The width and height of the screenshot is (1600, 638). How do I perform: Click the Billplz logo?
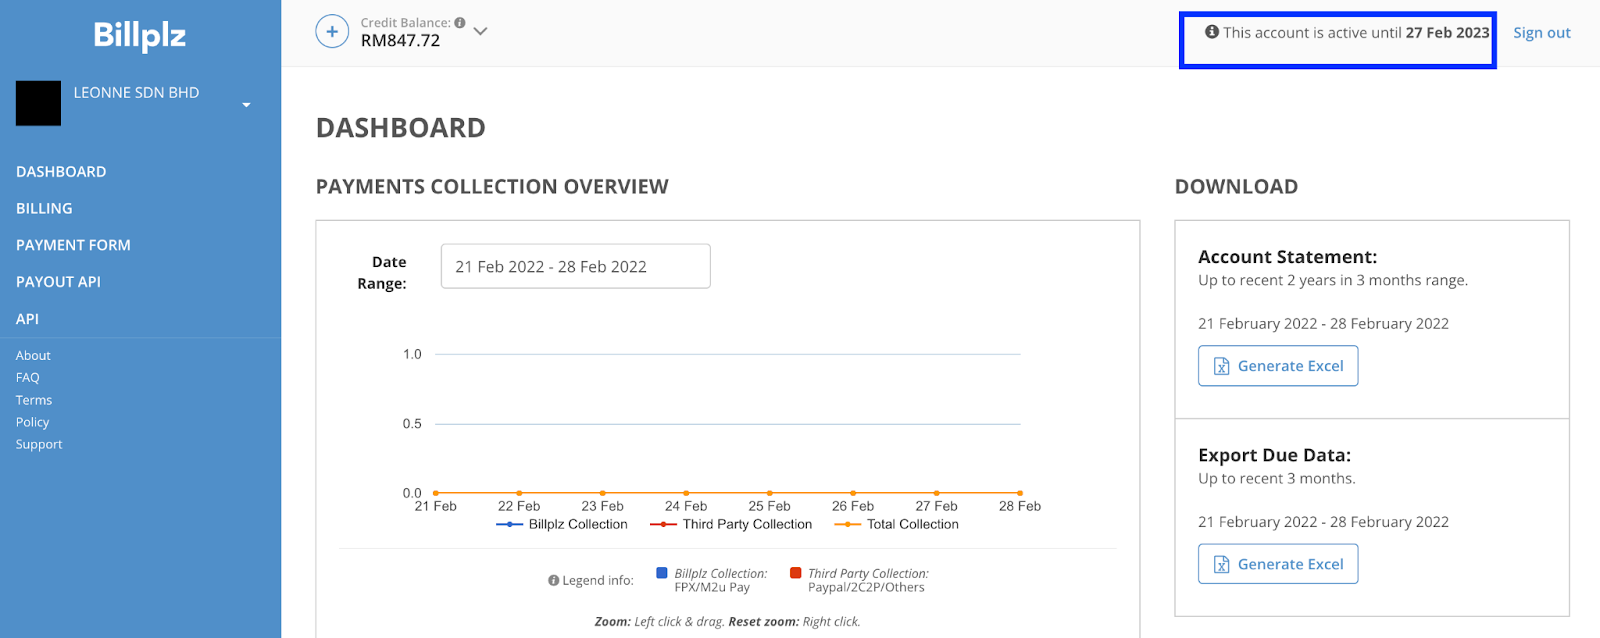(x=140, y=35)
